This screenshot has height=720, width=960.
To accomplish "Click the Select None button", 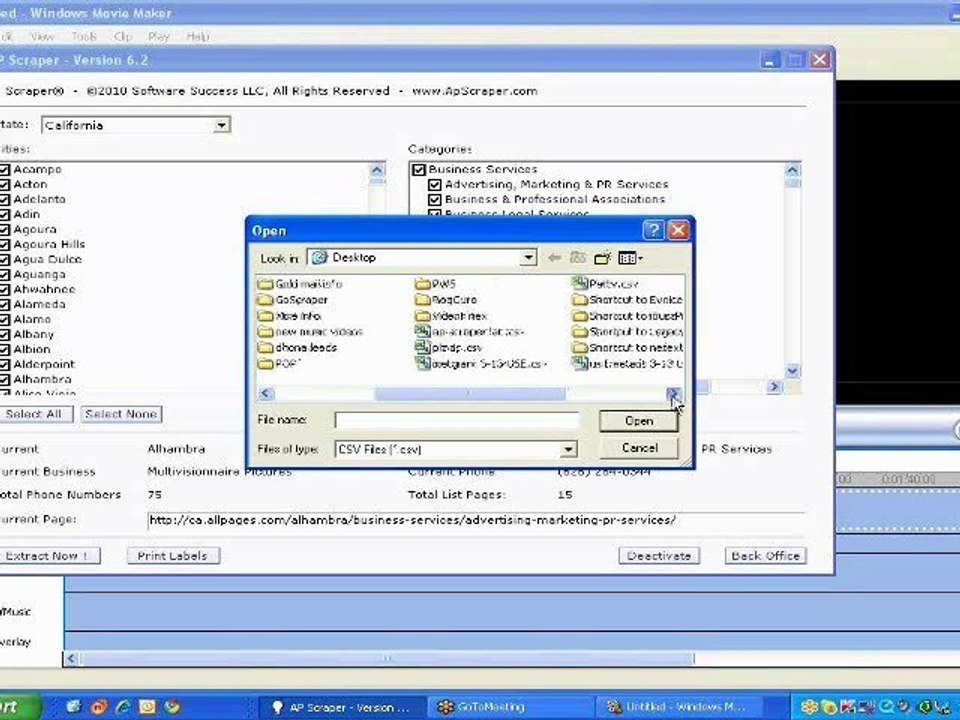I will (x=121, y=414).
